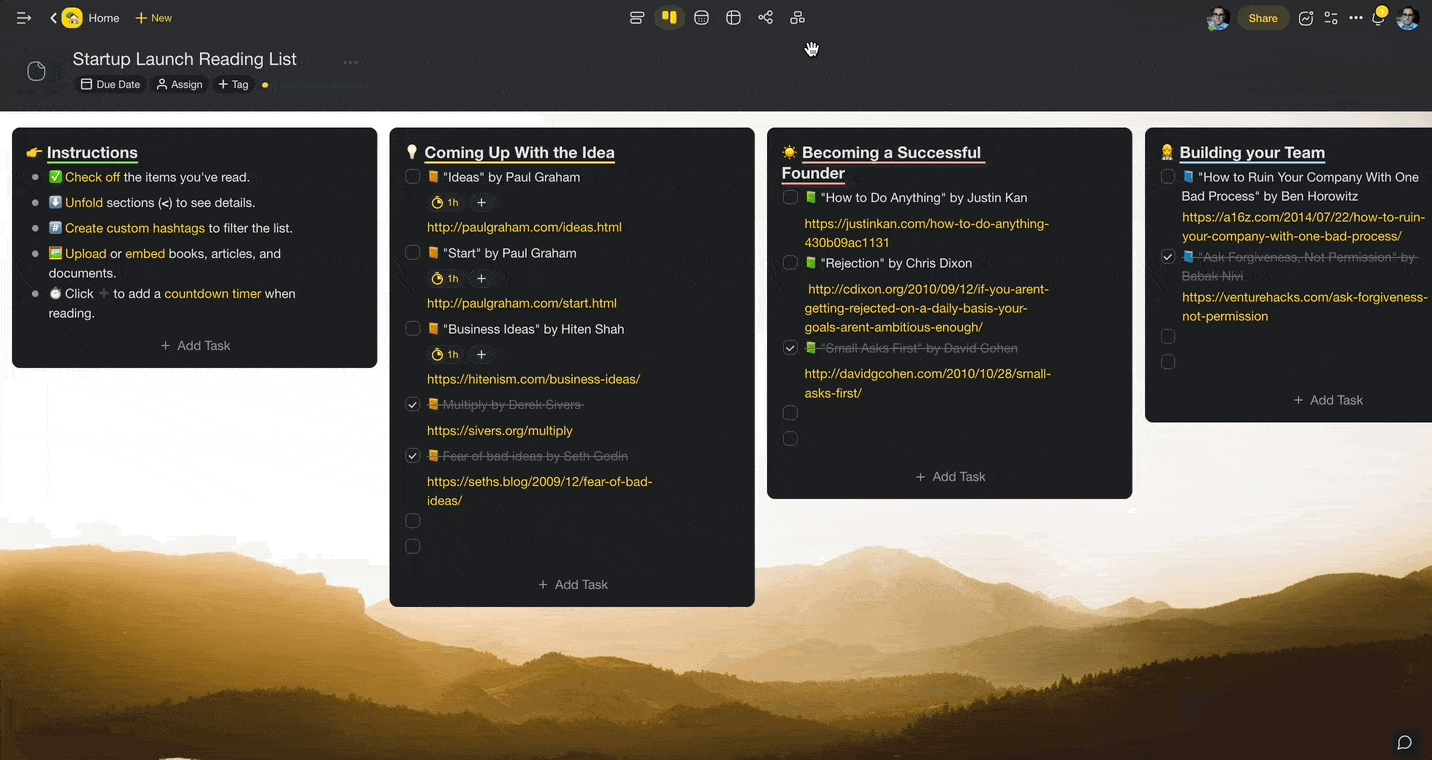Open the three-dot menu in the top right

tap(1356, 17)
